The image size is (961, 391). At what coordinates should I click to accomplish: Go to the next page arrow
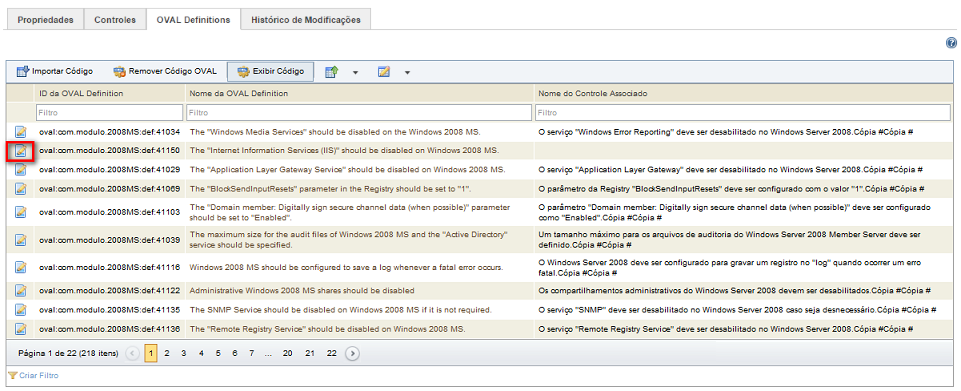(x=352, y=353)
